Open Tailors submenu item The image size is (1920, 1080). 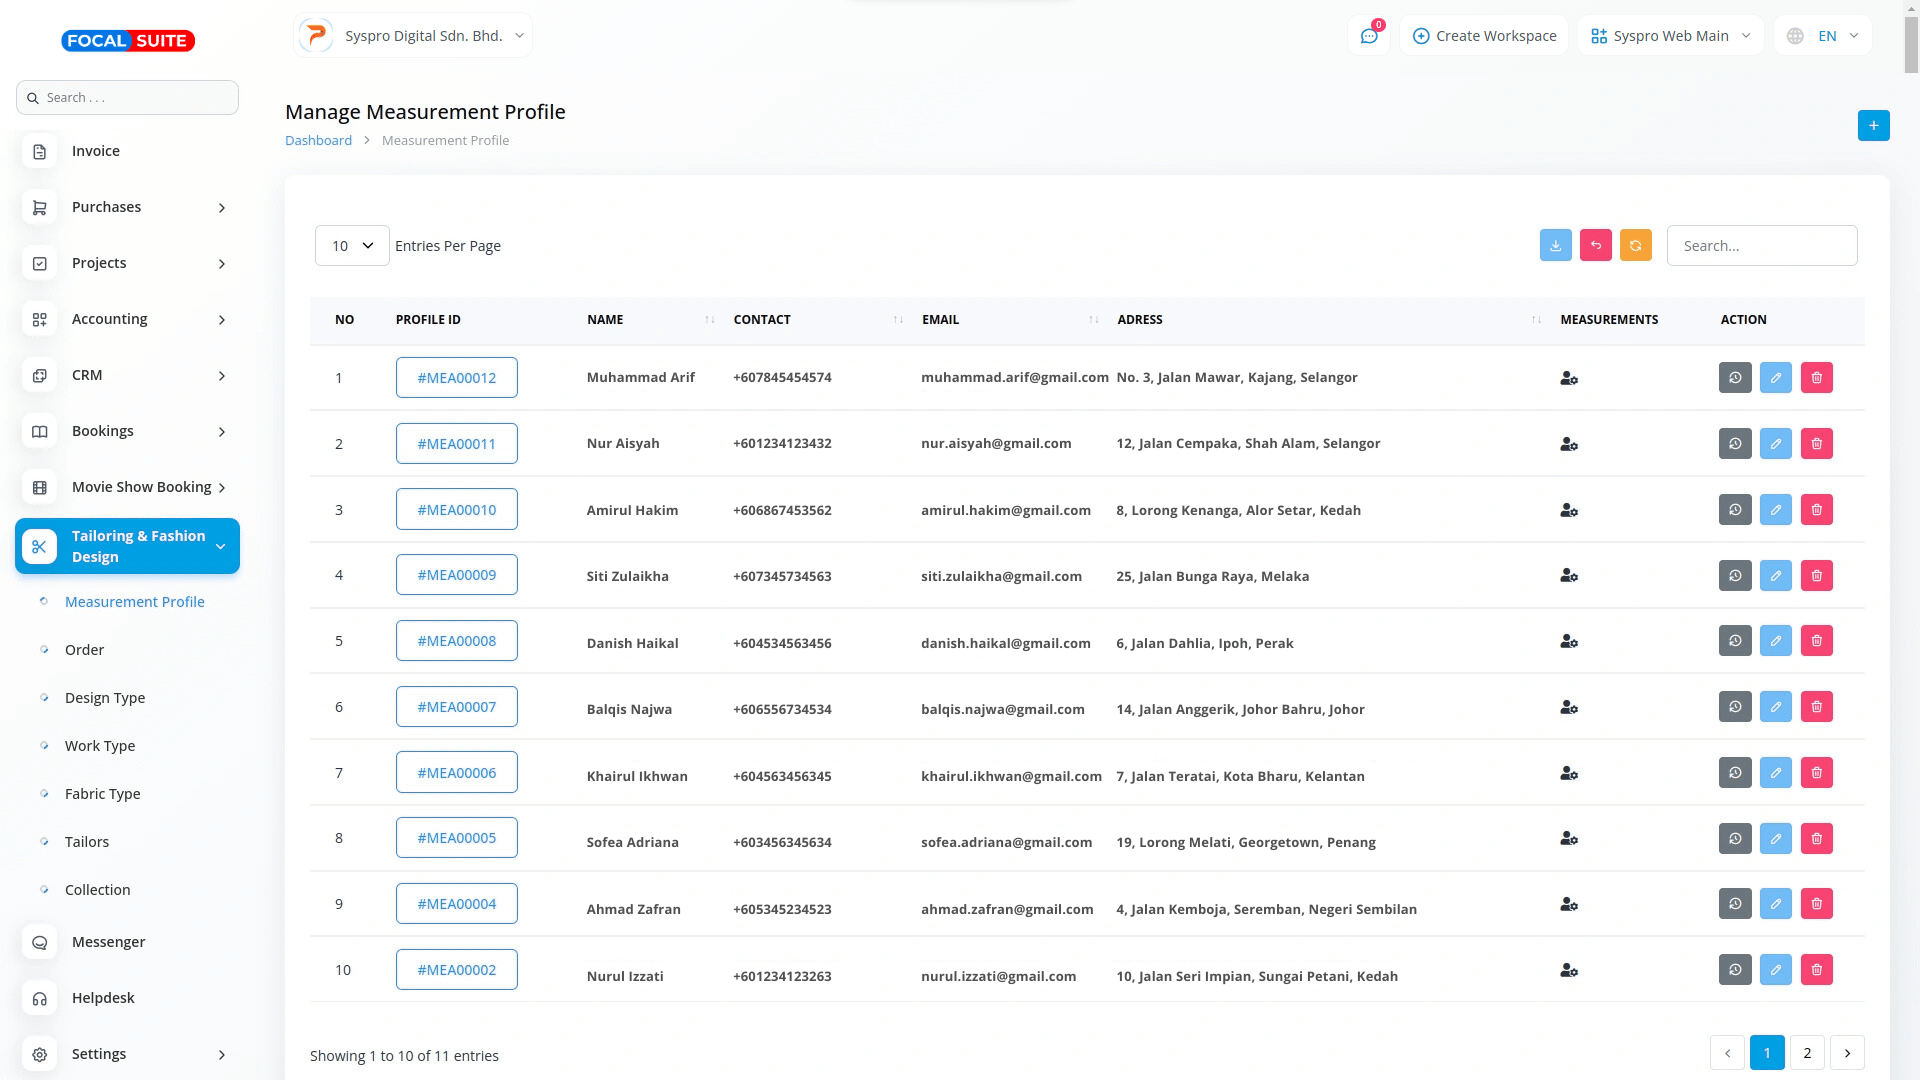point(87,841)
